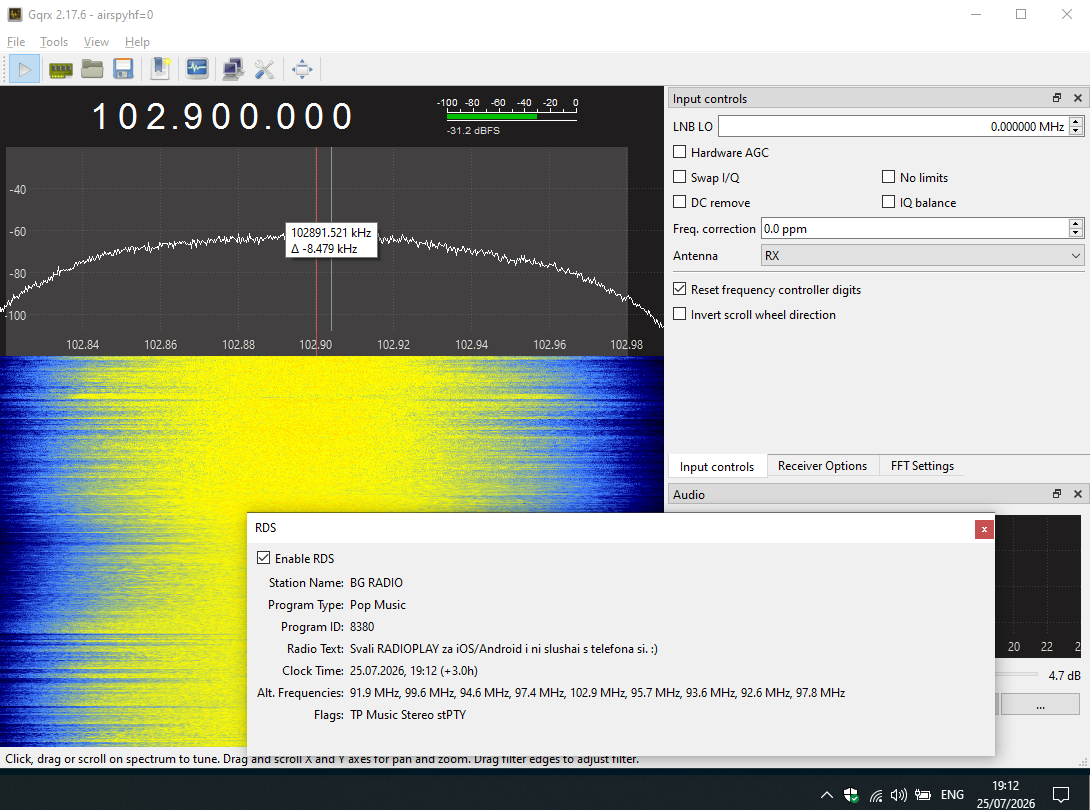Click the ellipsis button in Audio panel
This screenshot has height=810, width=1090.
1040,704
